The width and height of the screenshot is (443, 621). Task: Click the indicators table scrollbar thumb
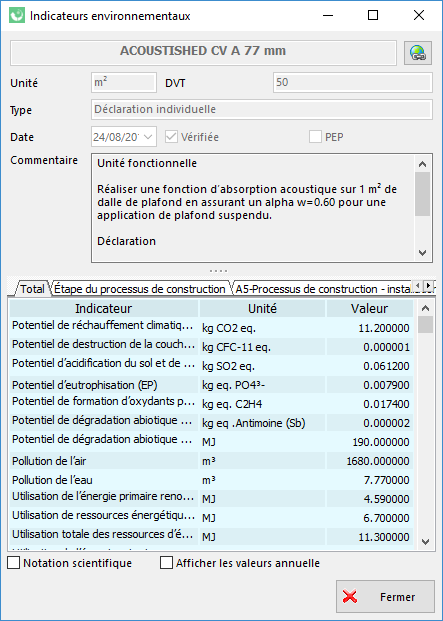coord(426,324)
